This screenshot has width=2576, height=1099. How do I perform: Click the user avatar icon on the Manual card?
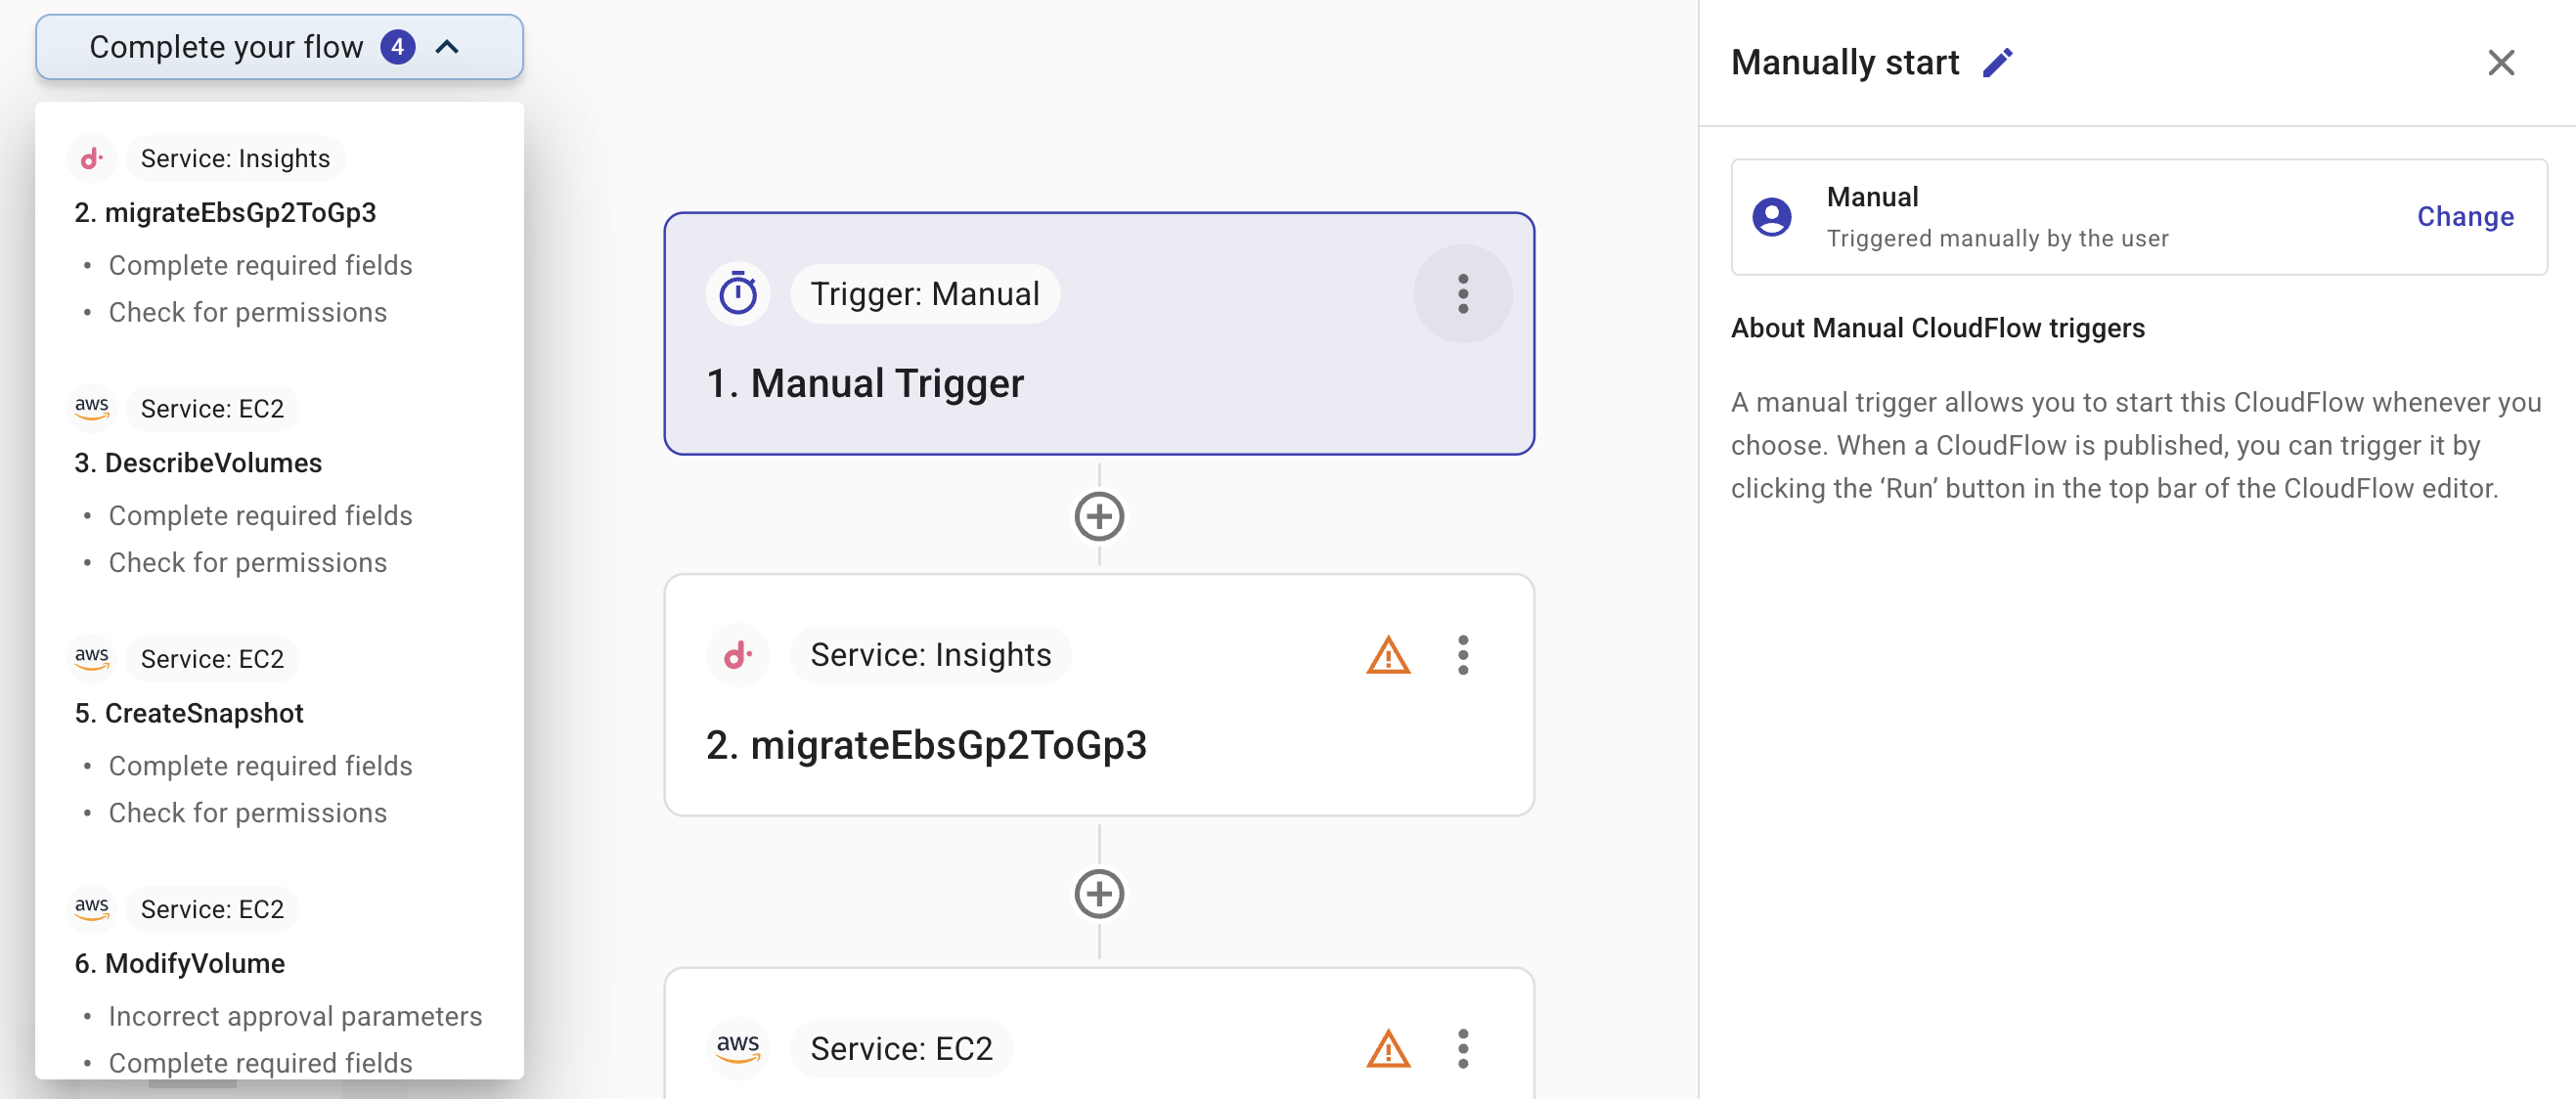[1771, 217]
